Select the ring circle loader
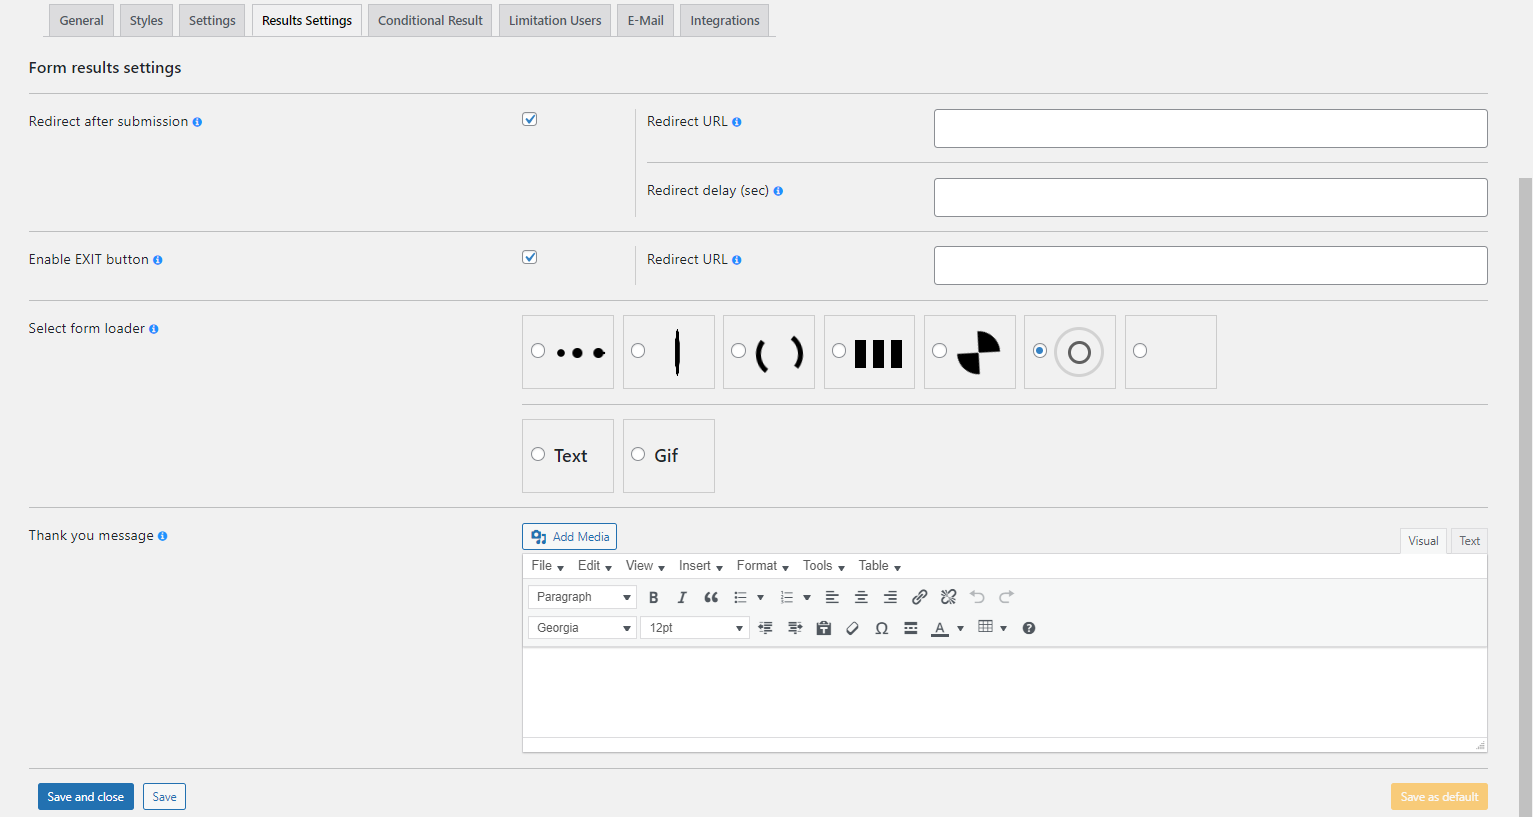 click(x=1040, y=351)
